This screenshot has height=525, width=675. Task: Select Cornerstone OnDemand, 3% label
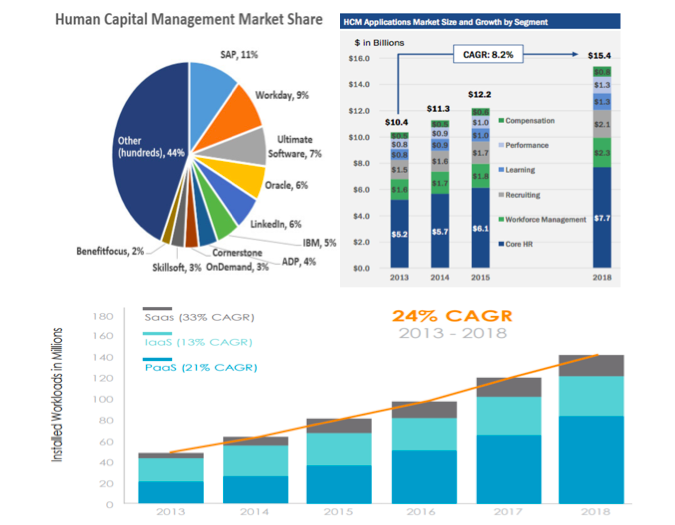pyautogui.click(x=237, y=260)
